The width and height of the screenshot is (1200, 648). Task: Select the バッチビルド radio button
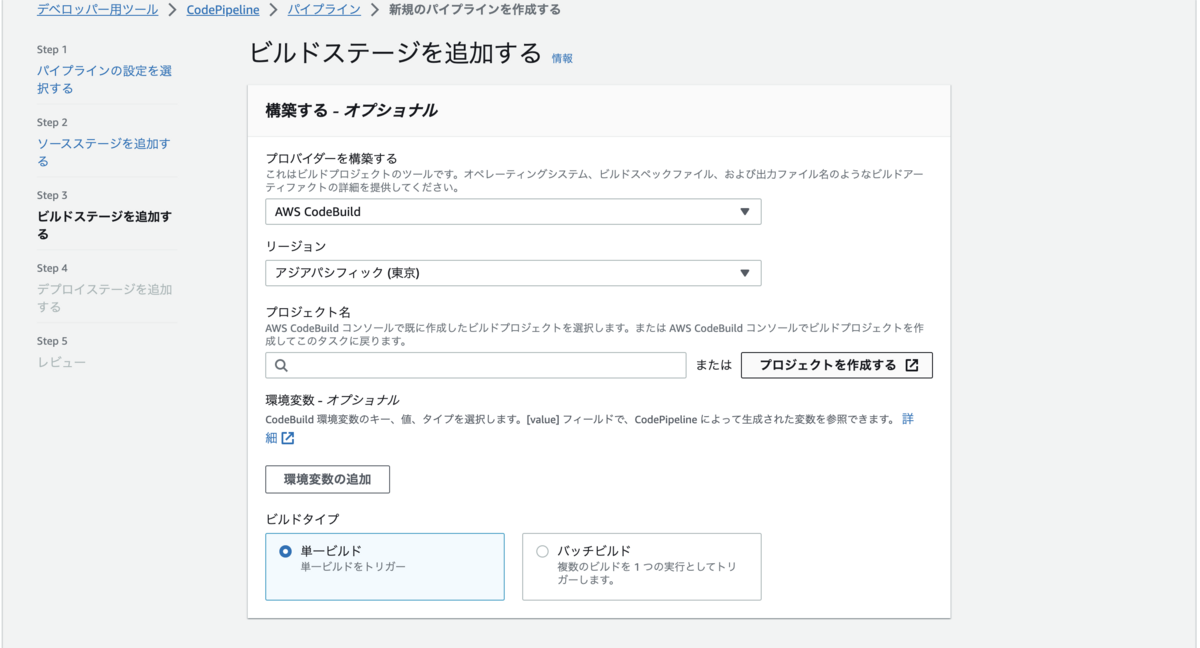coord(542,551)
